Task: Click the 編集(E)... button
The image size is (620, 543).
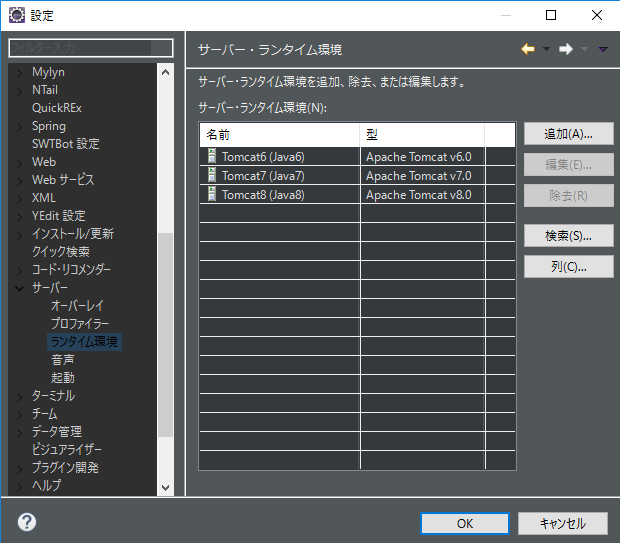Action: tap(569, 165)
